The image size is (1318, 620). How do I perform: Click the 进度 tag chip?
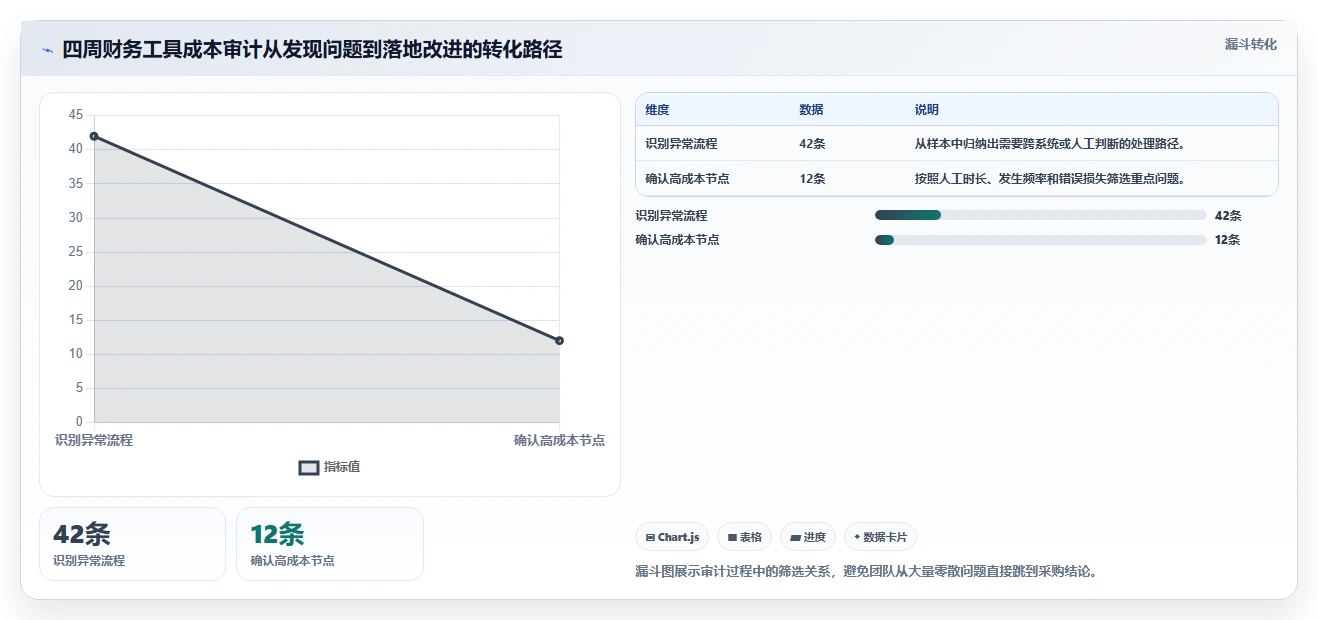tap(807, 537)
